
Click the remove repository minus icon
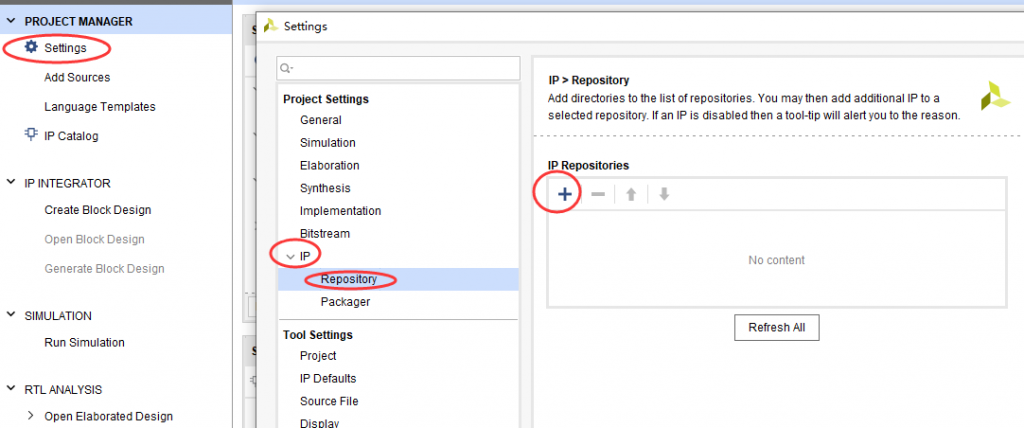(x=598, y=194)
